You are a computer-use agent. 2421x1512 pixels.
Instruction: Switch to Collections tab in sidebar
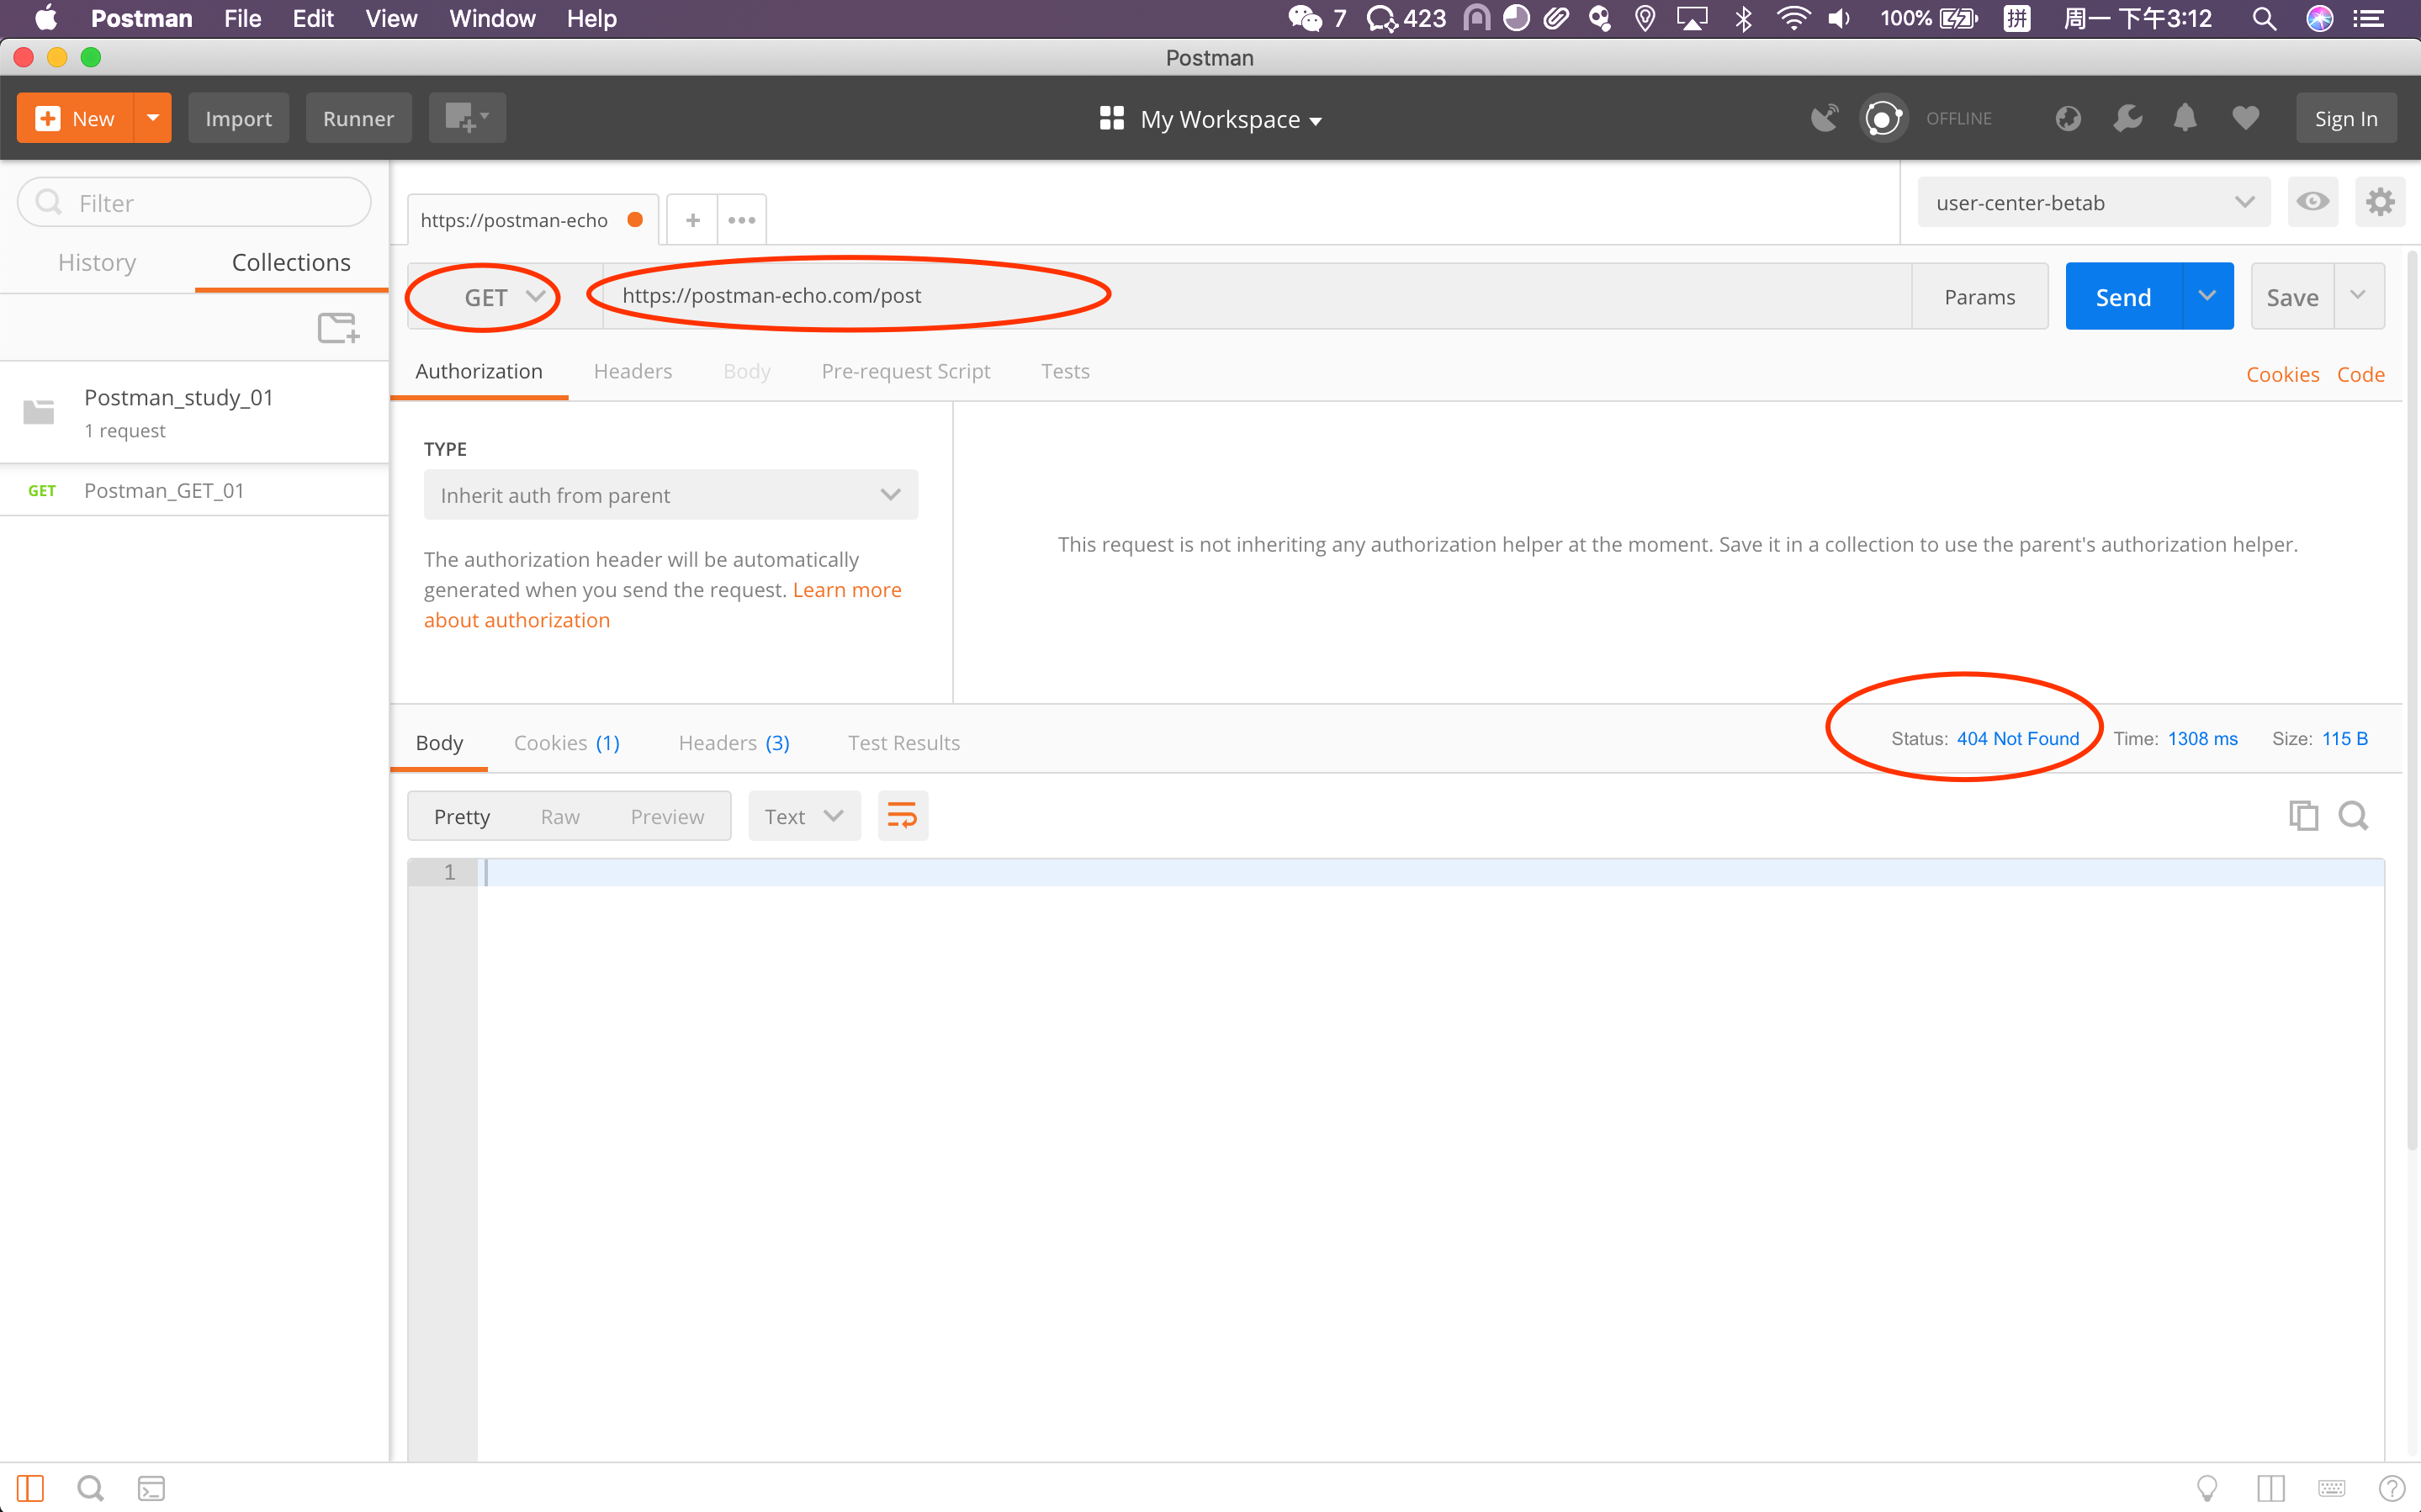tap(291, 262)
